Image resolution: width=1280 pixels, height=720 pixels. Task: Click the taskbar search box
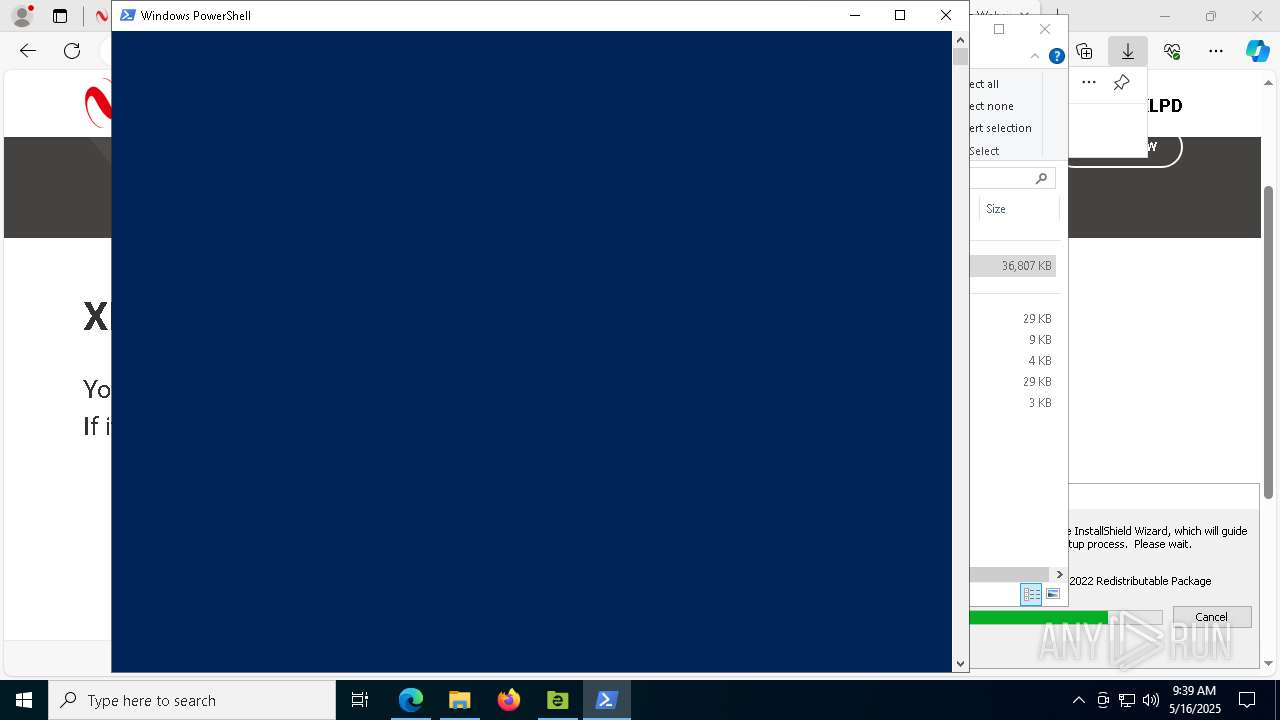pyautogui.click(x=192, y=700)
